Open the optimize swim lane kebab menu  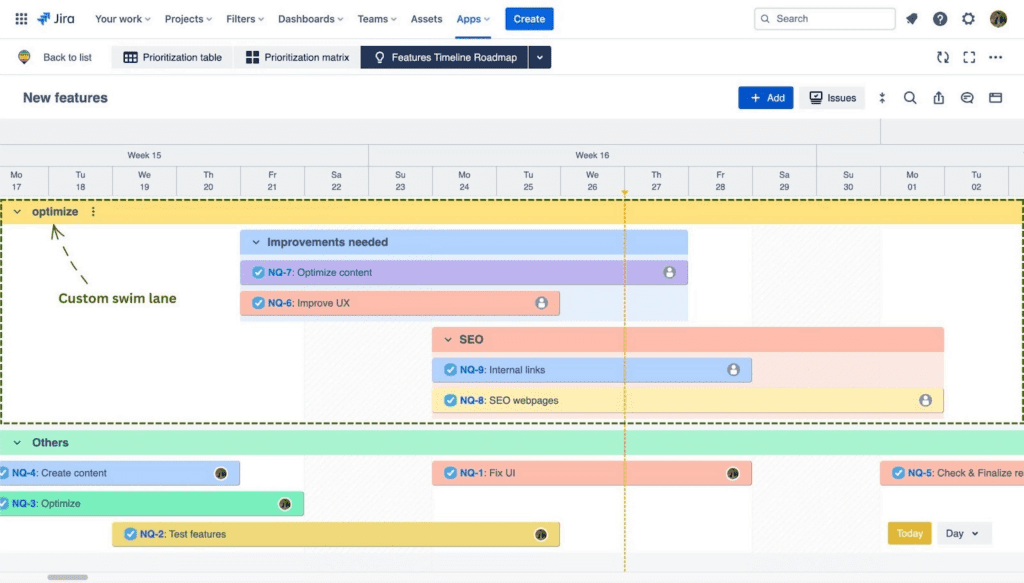[93, 212]
